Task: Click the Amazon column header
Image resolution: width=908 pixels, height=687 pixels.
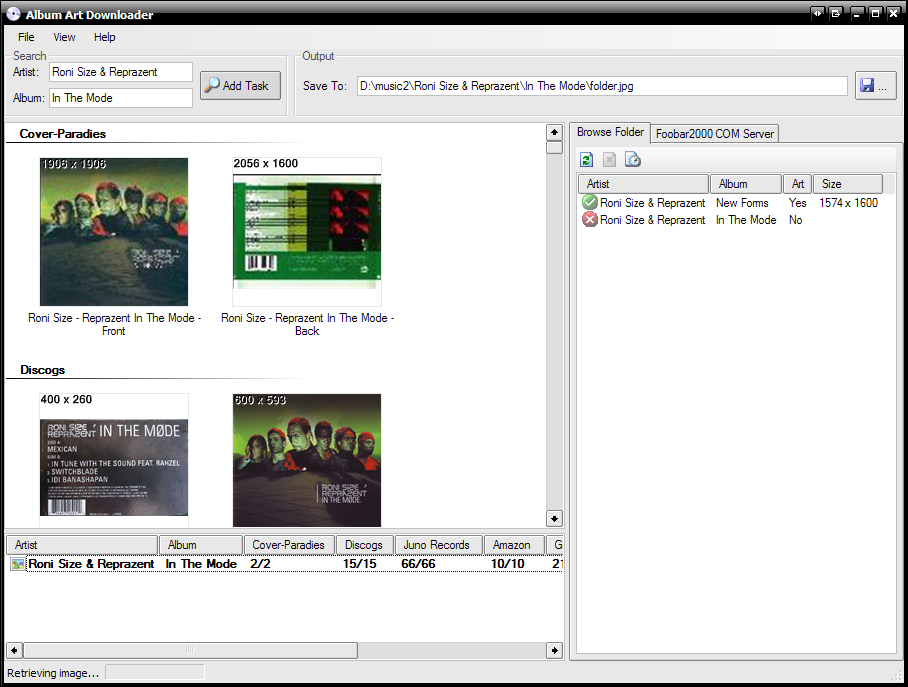Action: (x=514, y=545)
